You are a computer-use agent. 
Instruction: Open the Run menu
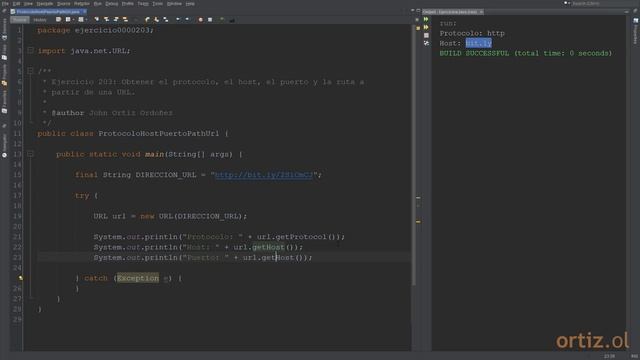point(98,4)
